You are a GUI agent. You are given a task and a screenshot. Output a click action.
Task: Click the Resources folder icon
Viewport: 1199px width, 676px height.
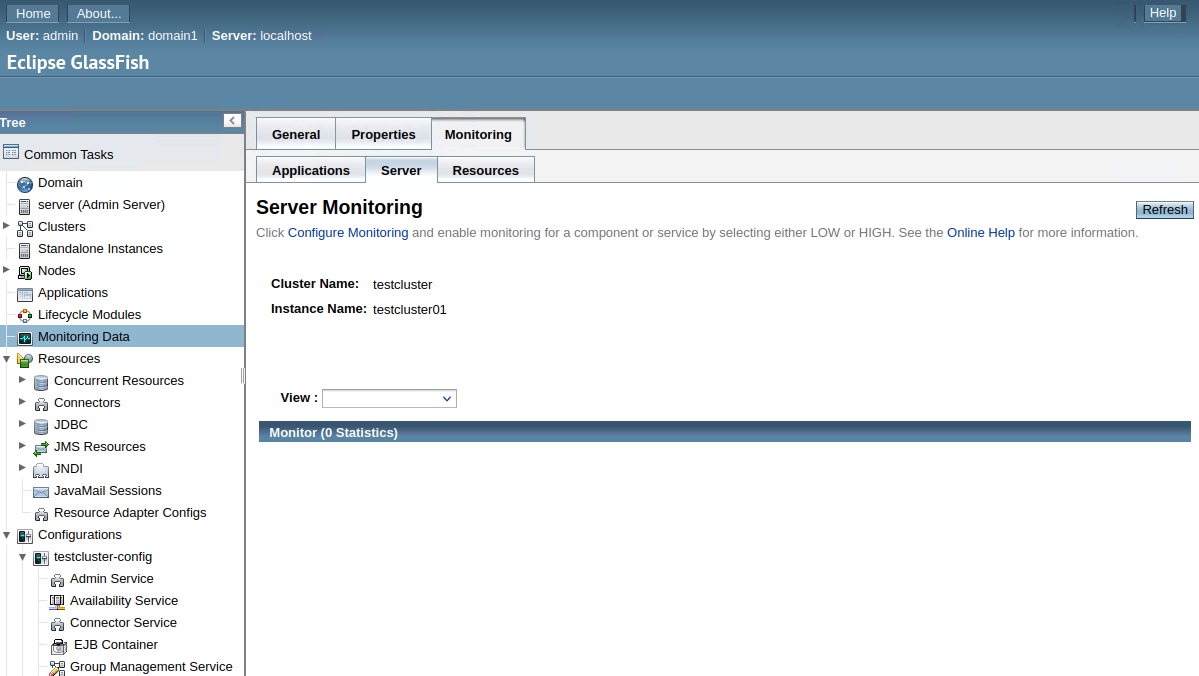[24, 360]
